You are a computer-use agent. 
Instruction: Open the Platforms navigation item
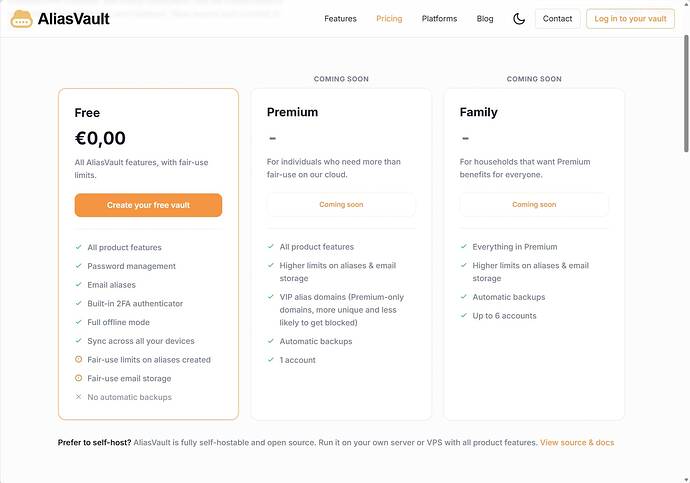pos(439,19)
